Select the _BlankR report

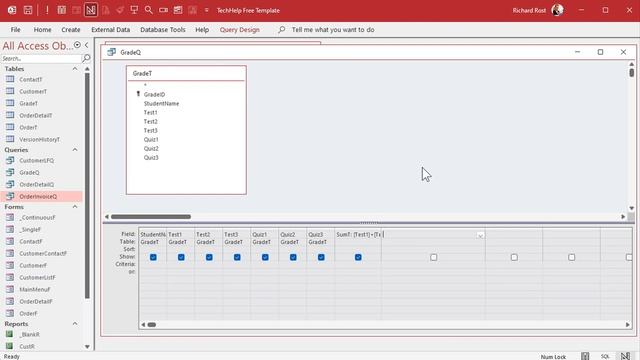30,334
